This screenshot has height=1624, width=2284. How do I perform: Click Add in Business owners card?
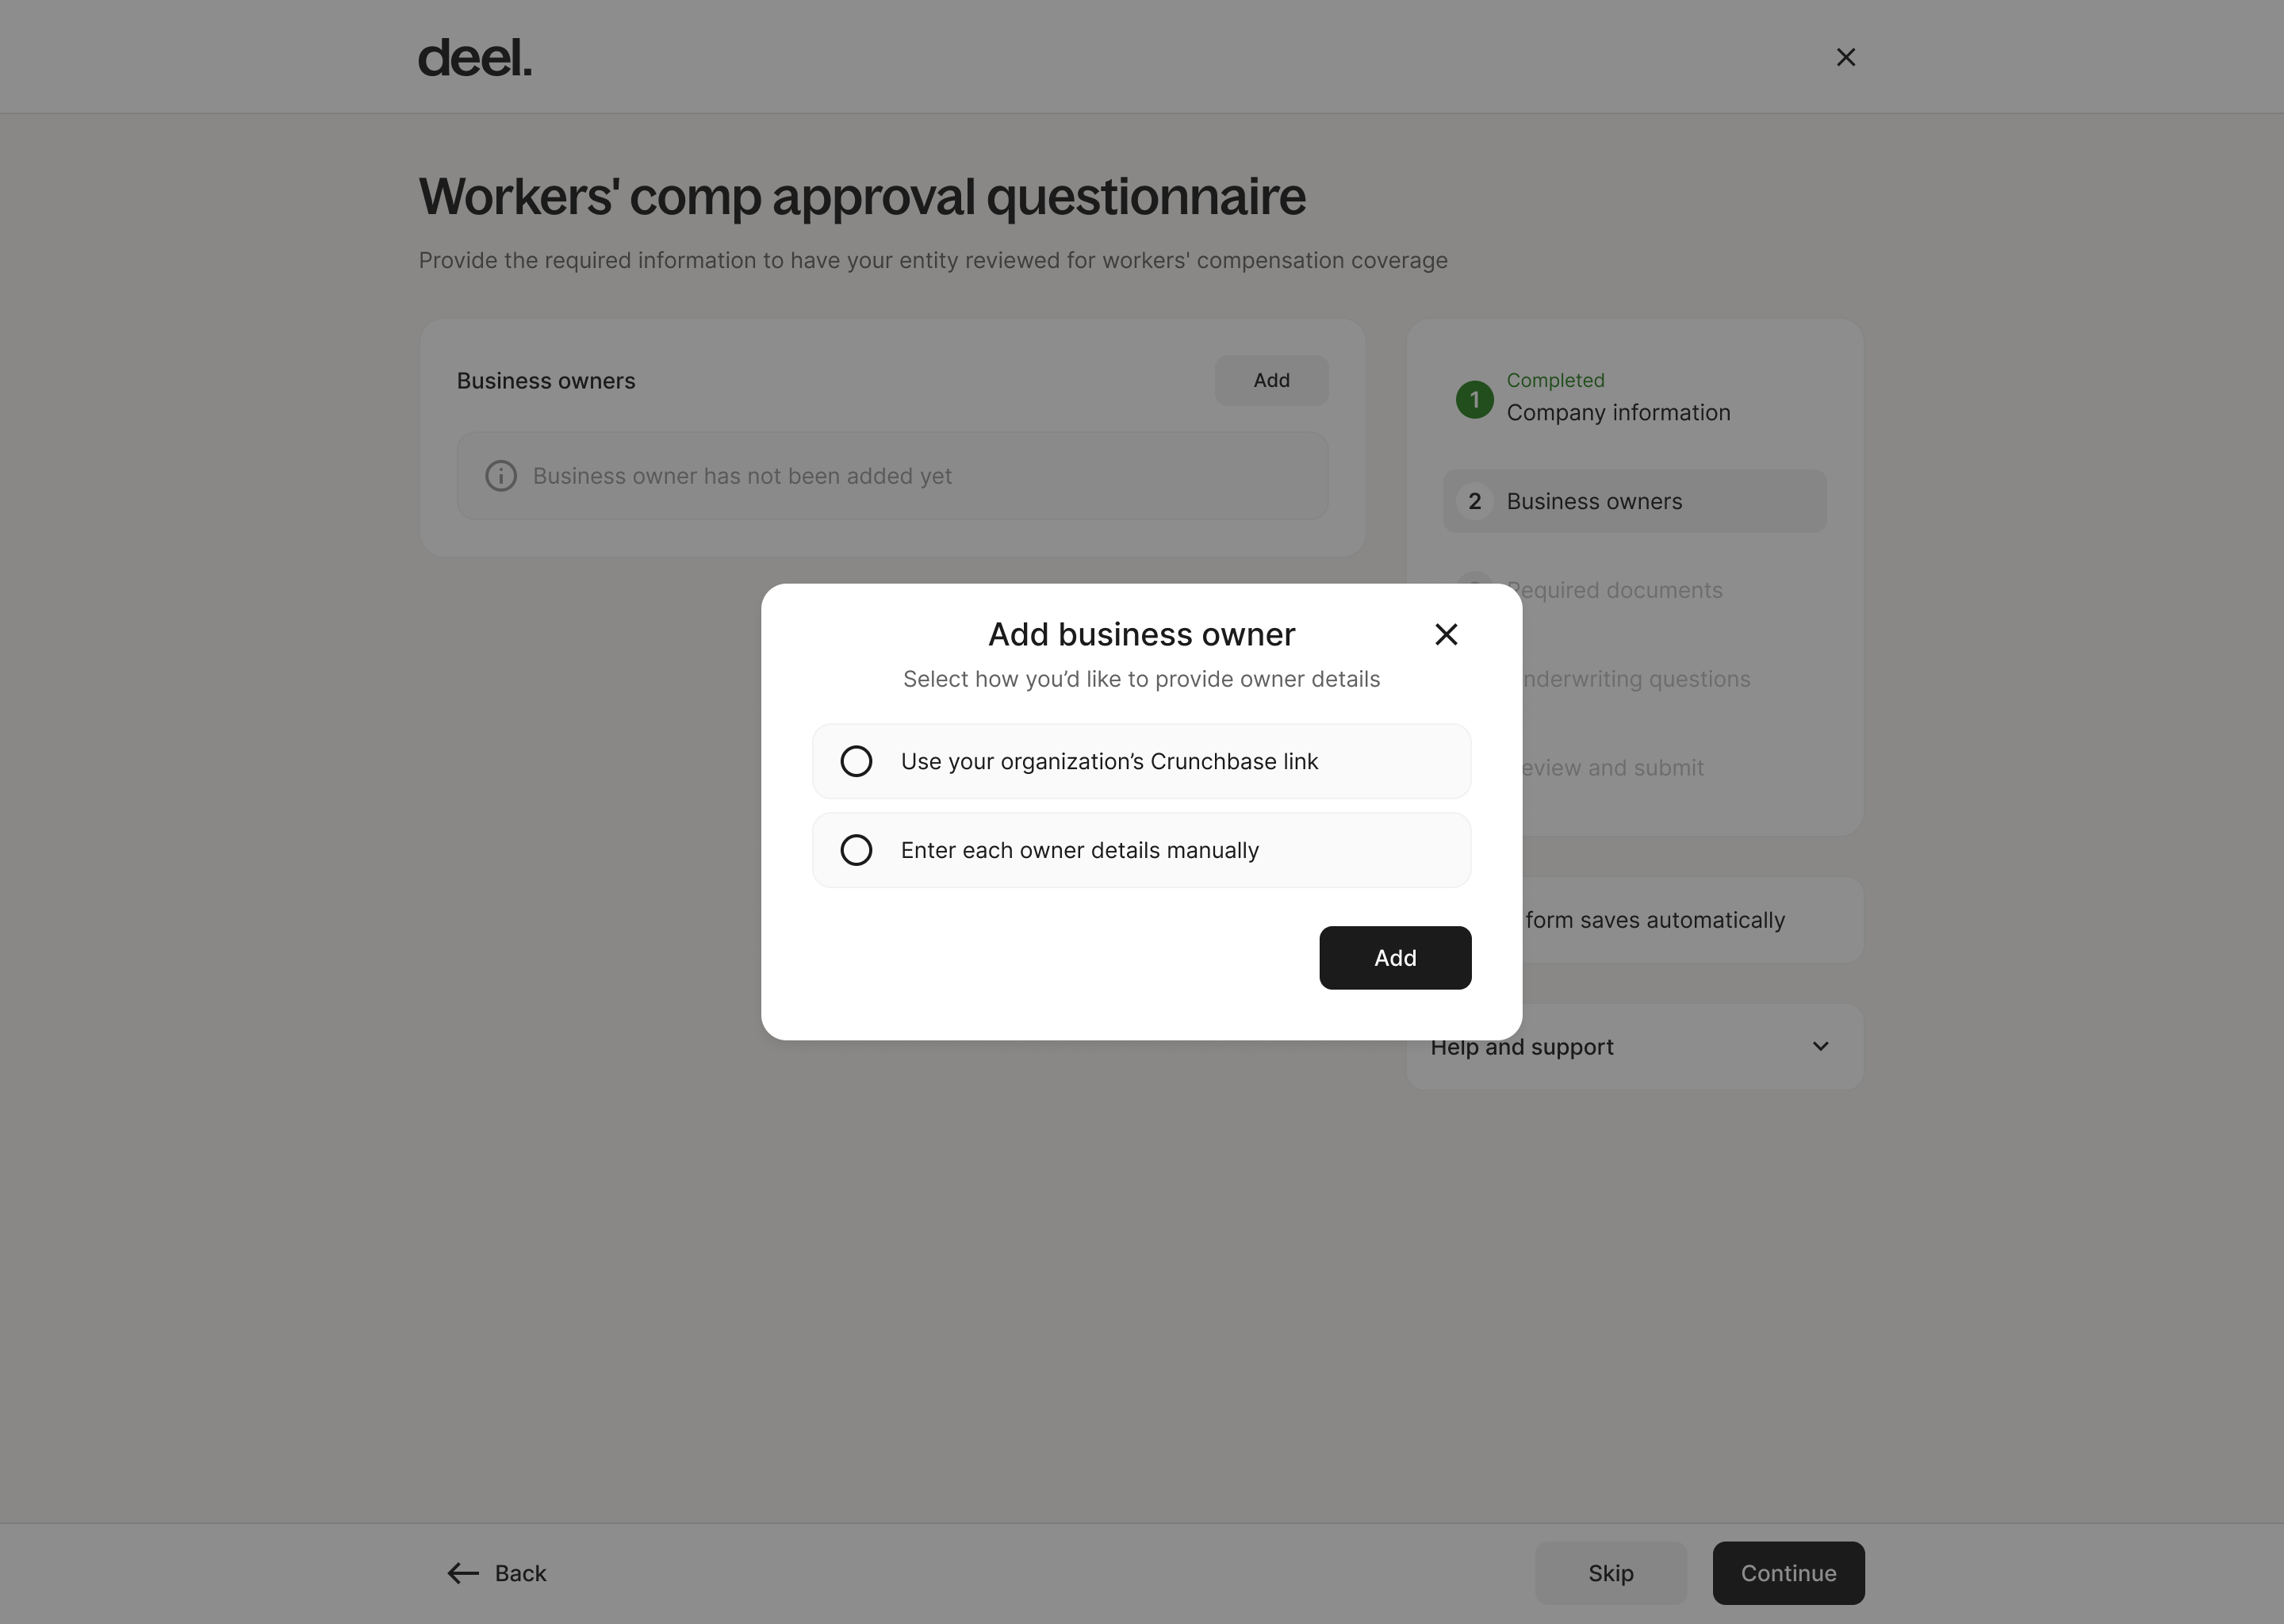(1271, 380)
